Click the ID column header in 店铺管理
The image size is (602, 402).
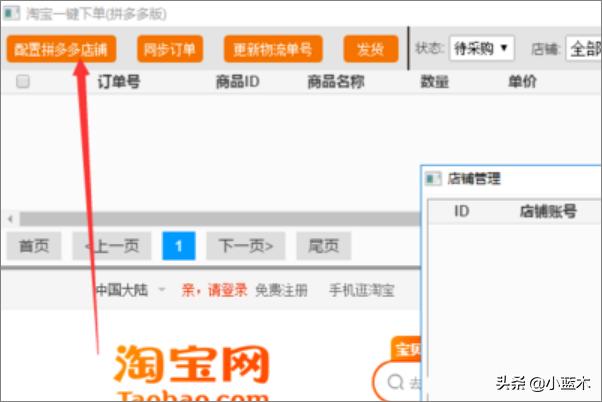pyautogui.click(x=461, y=211)
